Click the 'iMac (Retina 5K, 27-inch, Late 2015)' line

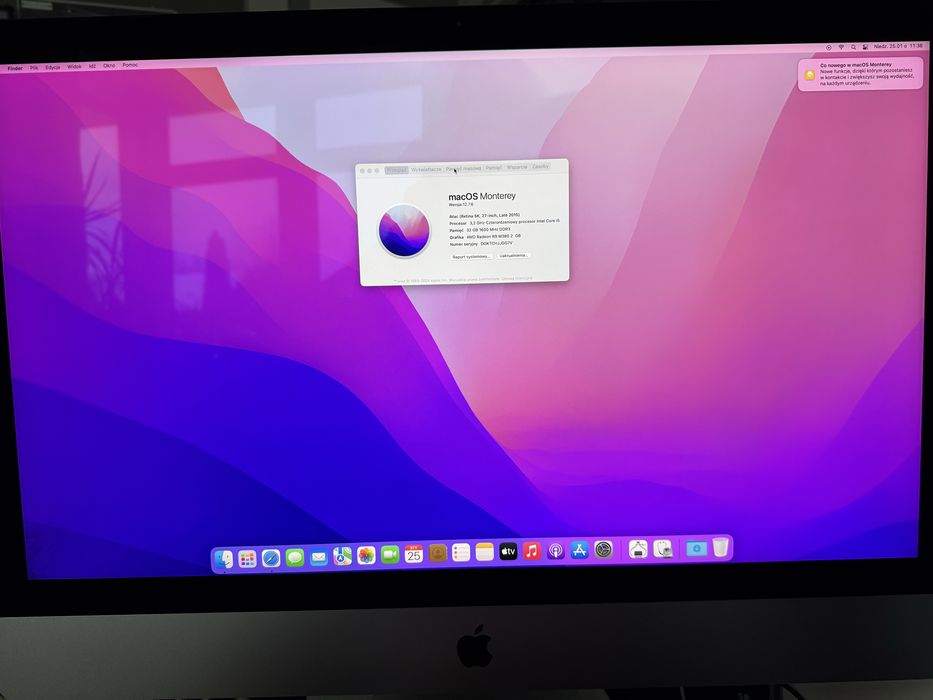(x=484, y=215)
